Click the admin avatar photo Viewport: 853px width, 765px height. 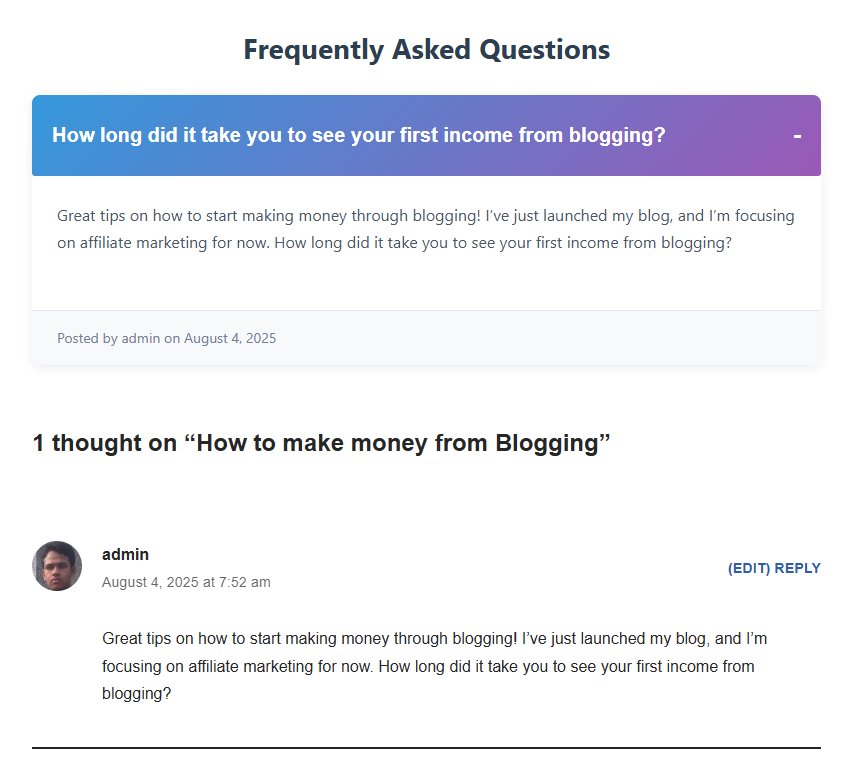57,566
